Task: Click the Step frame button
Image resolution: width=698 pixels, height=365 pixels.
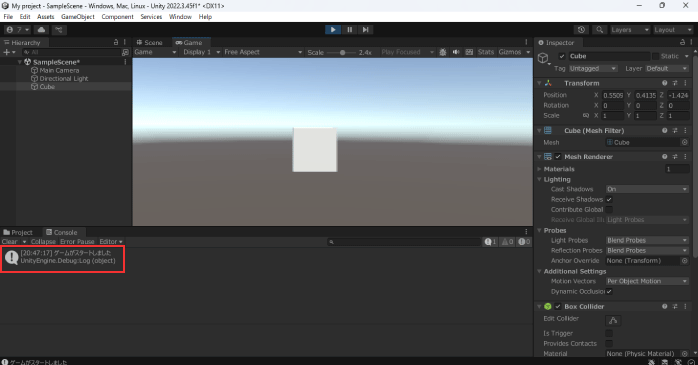Action: point(365,29)
